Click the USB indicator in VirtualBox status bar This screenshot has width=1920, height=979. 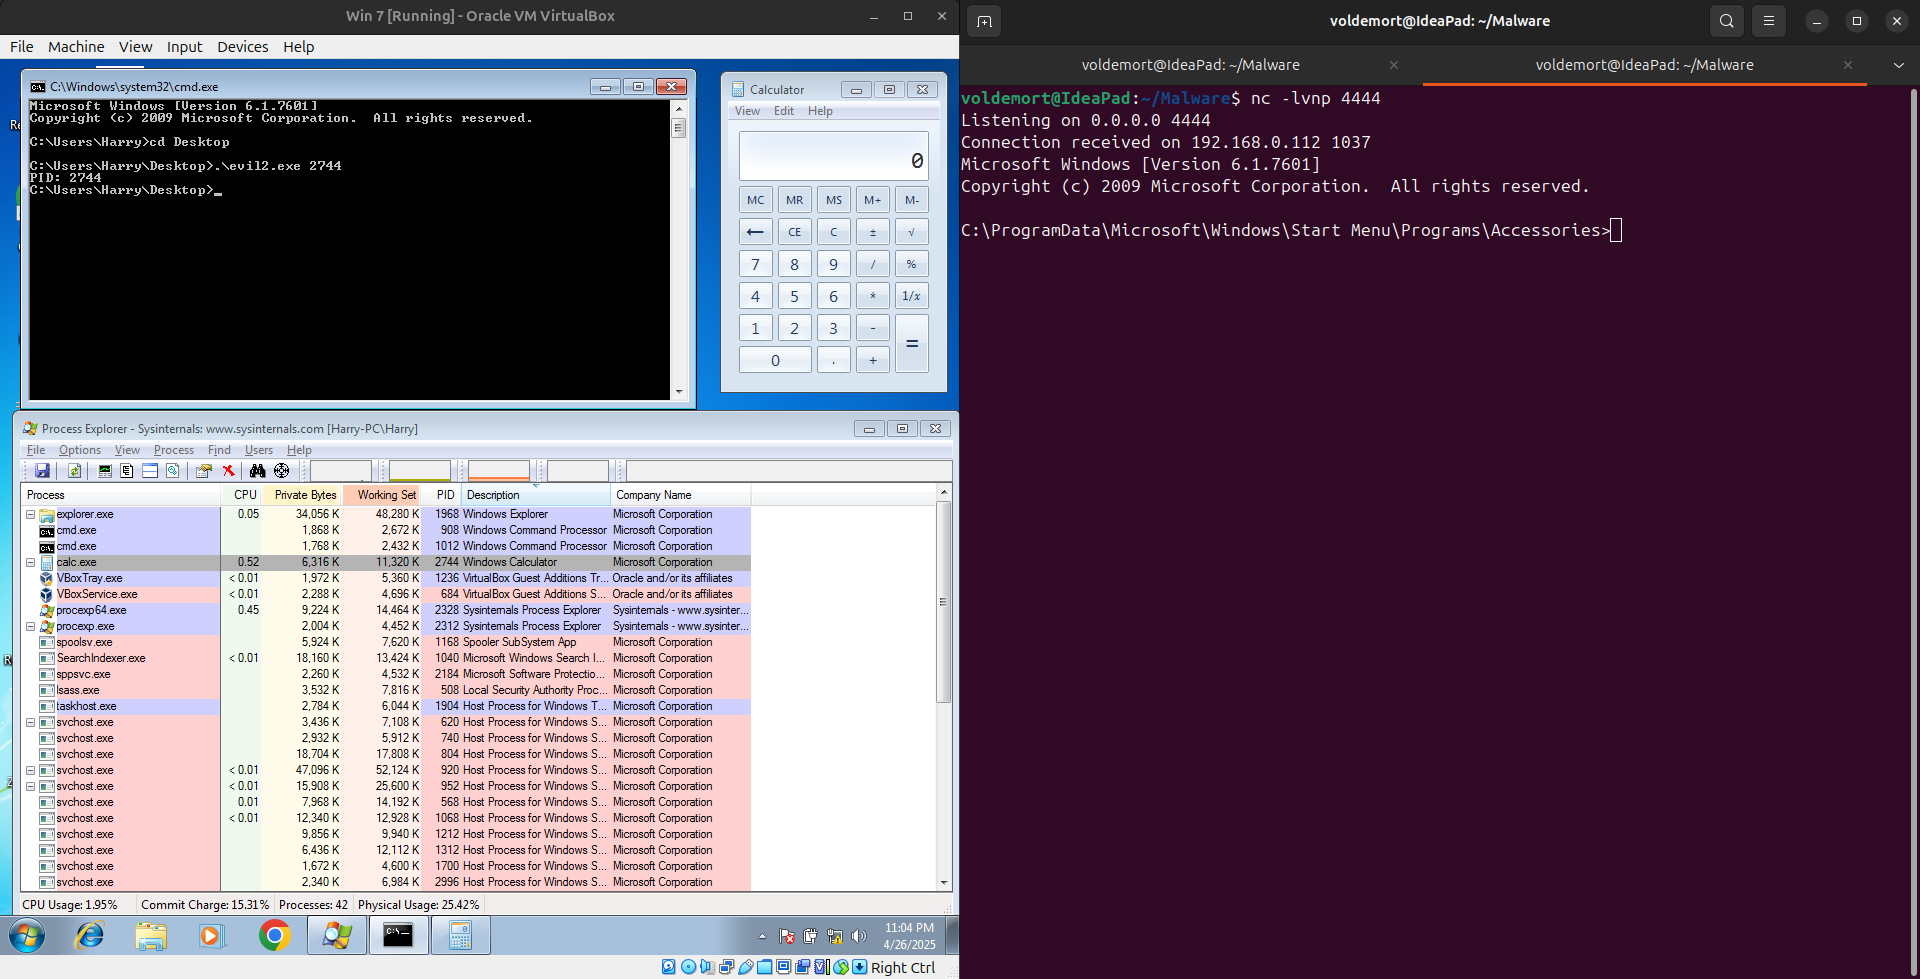click(746, 967)
